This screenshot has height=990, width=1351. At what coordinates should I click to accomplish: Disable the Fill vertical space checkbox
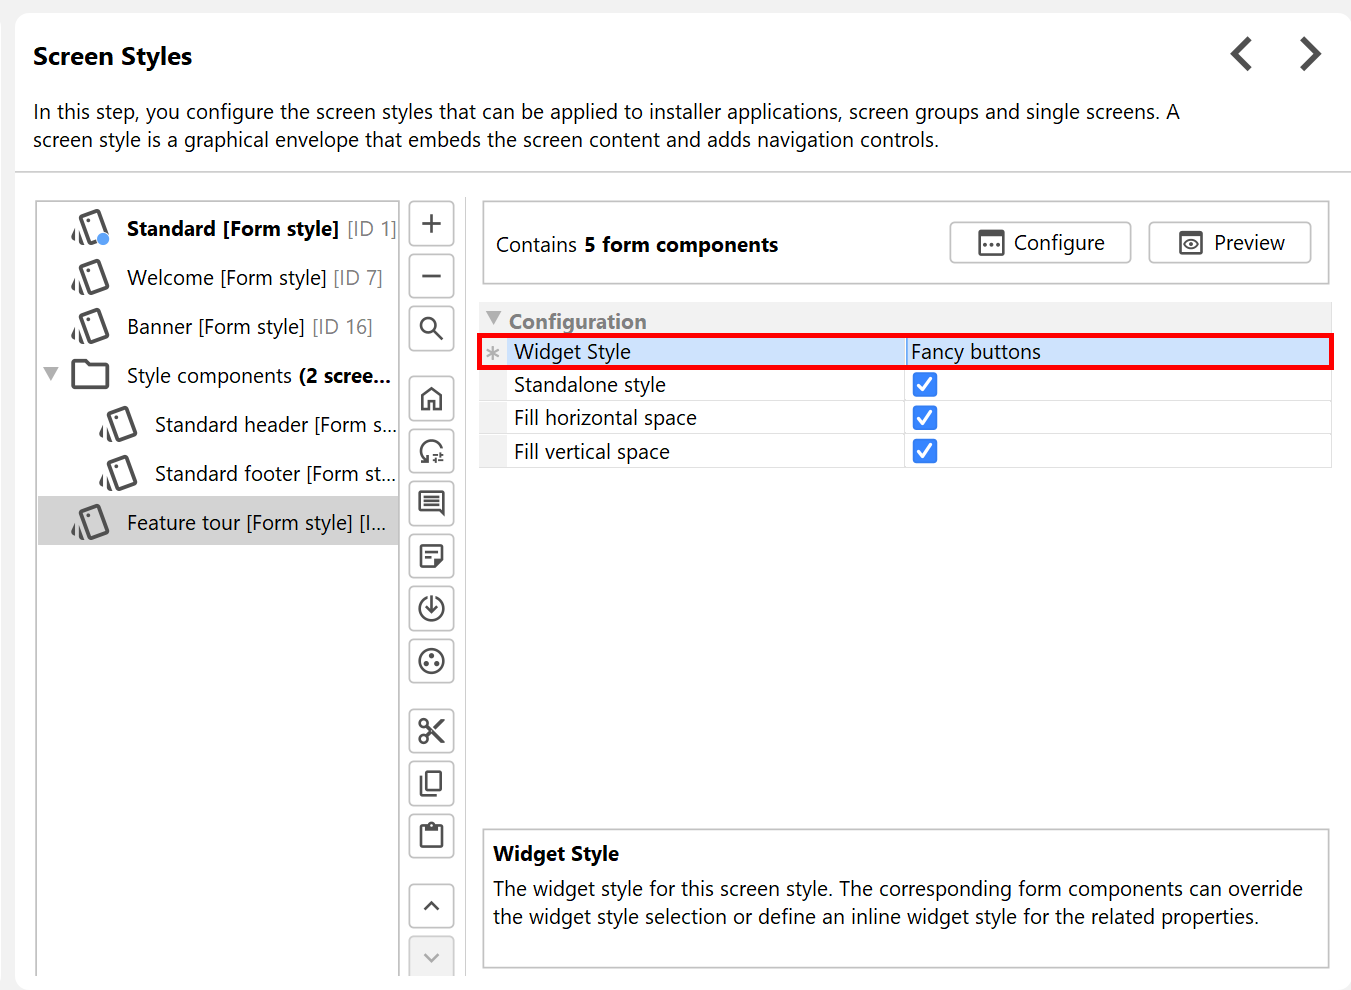coord(925,452)
